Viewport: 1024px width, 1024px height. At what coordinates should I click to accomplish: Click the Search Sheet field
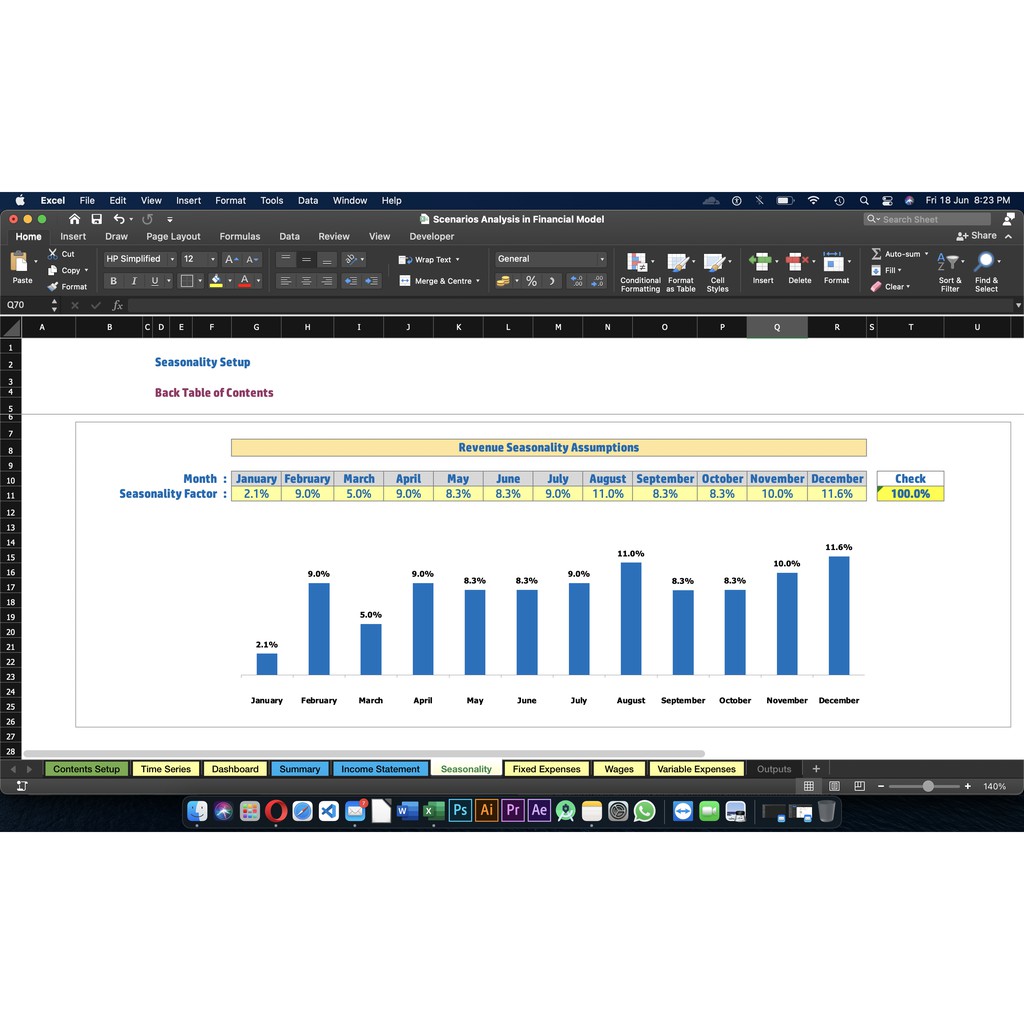coord(930,219)
